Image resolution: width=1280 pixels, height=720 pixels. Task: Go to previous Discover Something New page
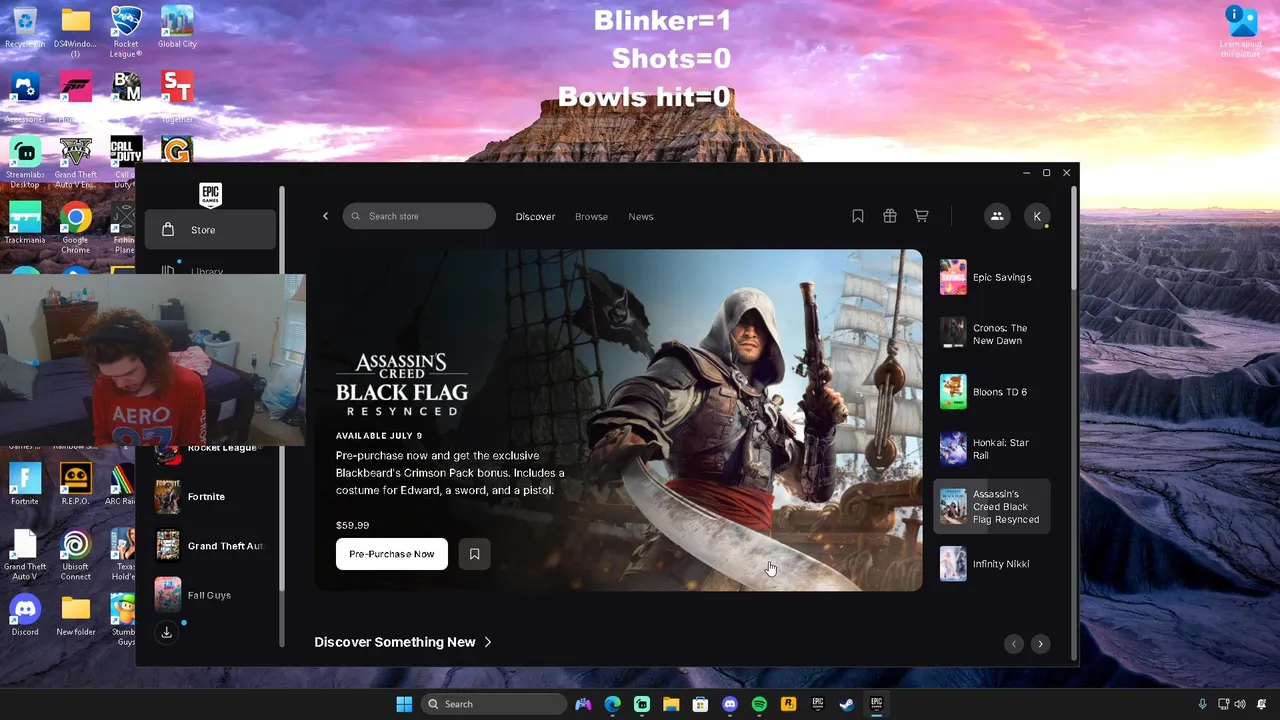(1014, 644)
